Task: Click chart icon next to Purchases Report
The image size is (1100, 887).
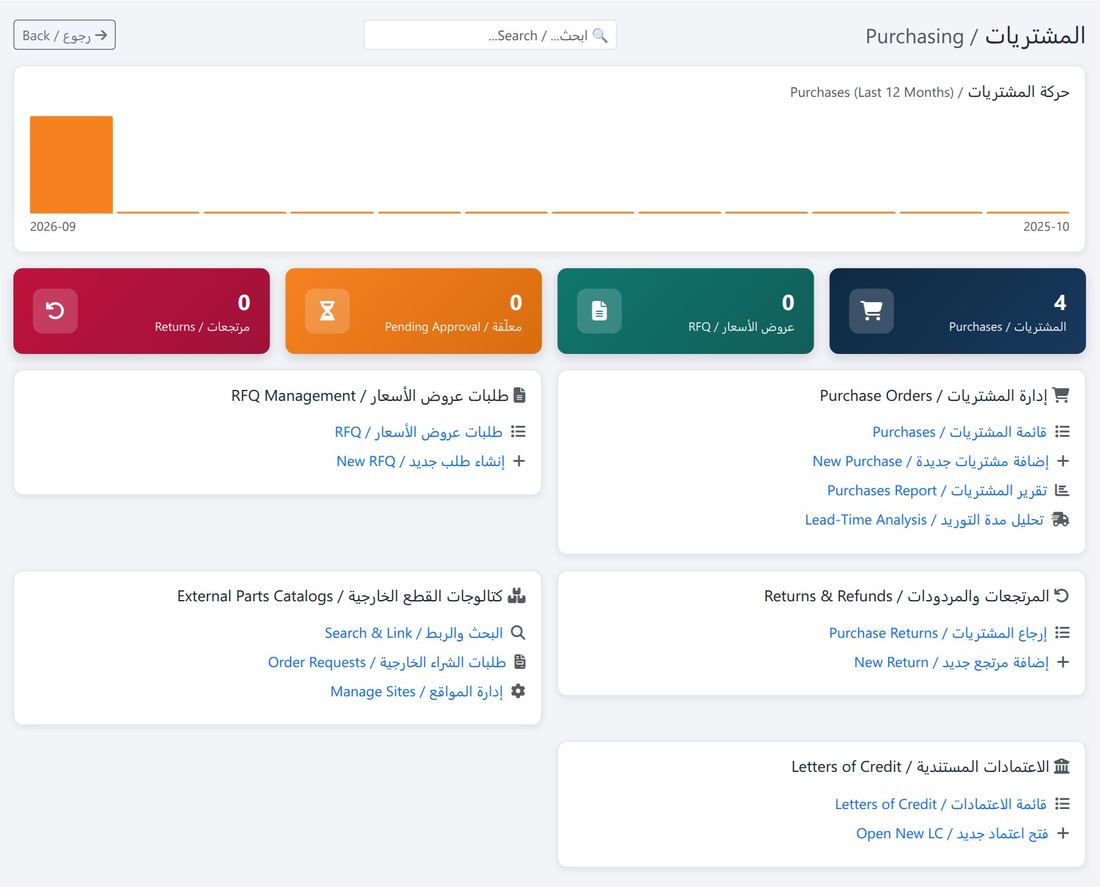Action: pos(1062,490)
